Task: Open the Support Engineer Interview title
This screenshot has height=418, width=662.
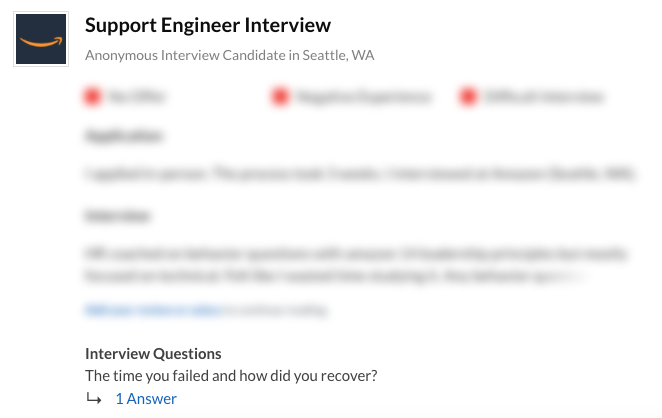Action: click(208, 25)
